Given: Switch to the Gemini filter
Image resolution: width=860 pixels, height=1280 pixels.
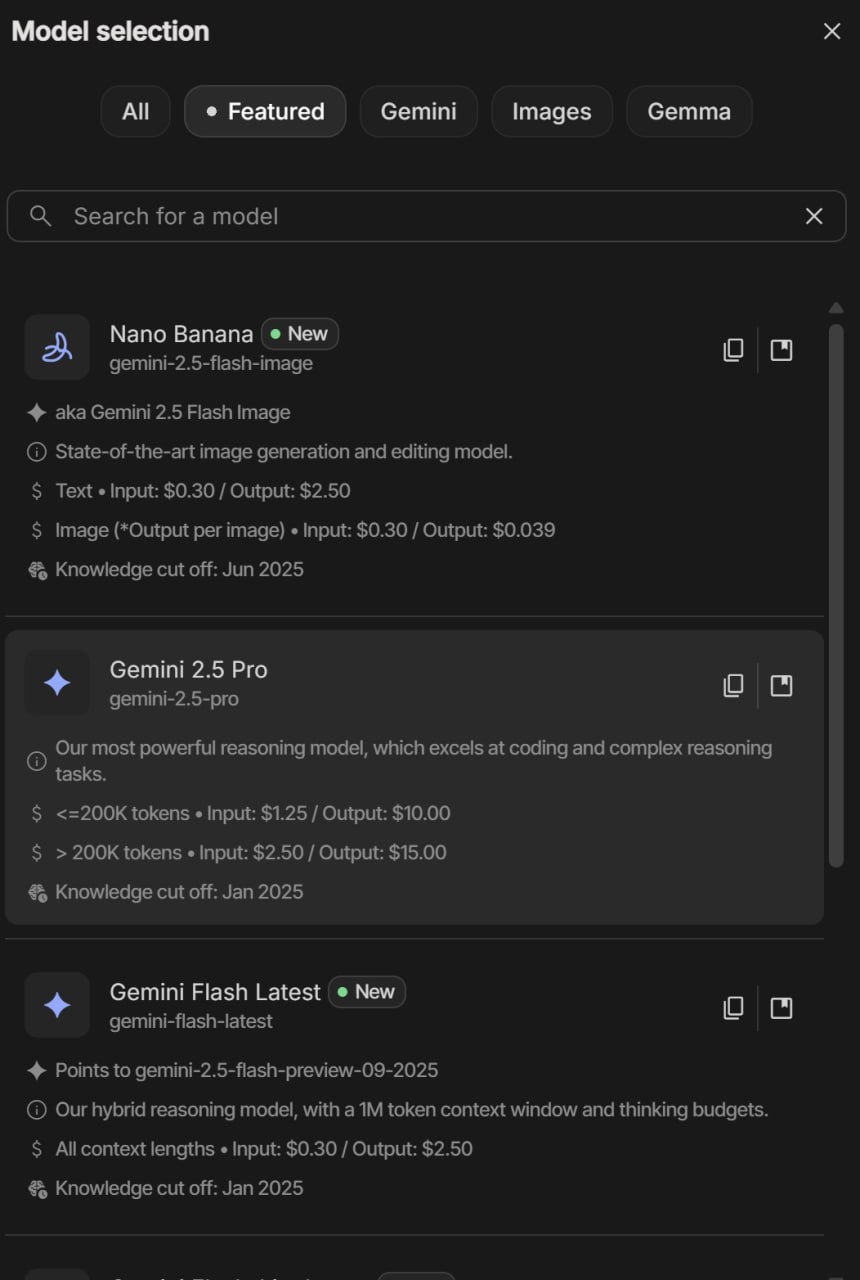Looking at the screenshot, I should (x=418, y=111).
